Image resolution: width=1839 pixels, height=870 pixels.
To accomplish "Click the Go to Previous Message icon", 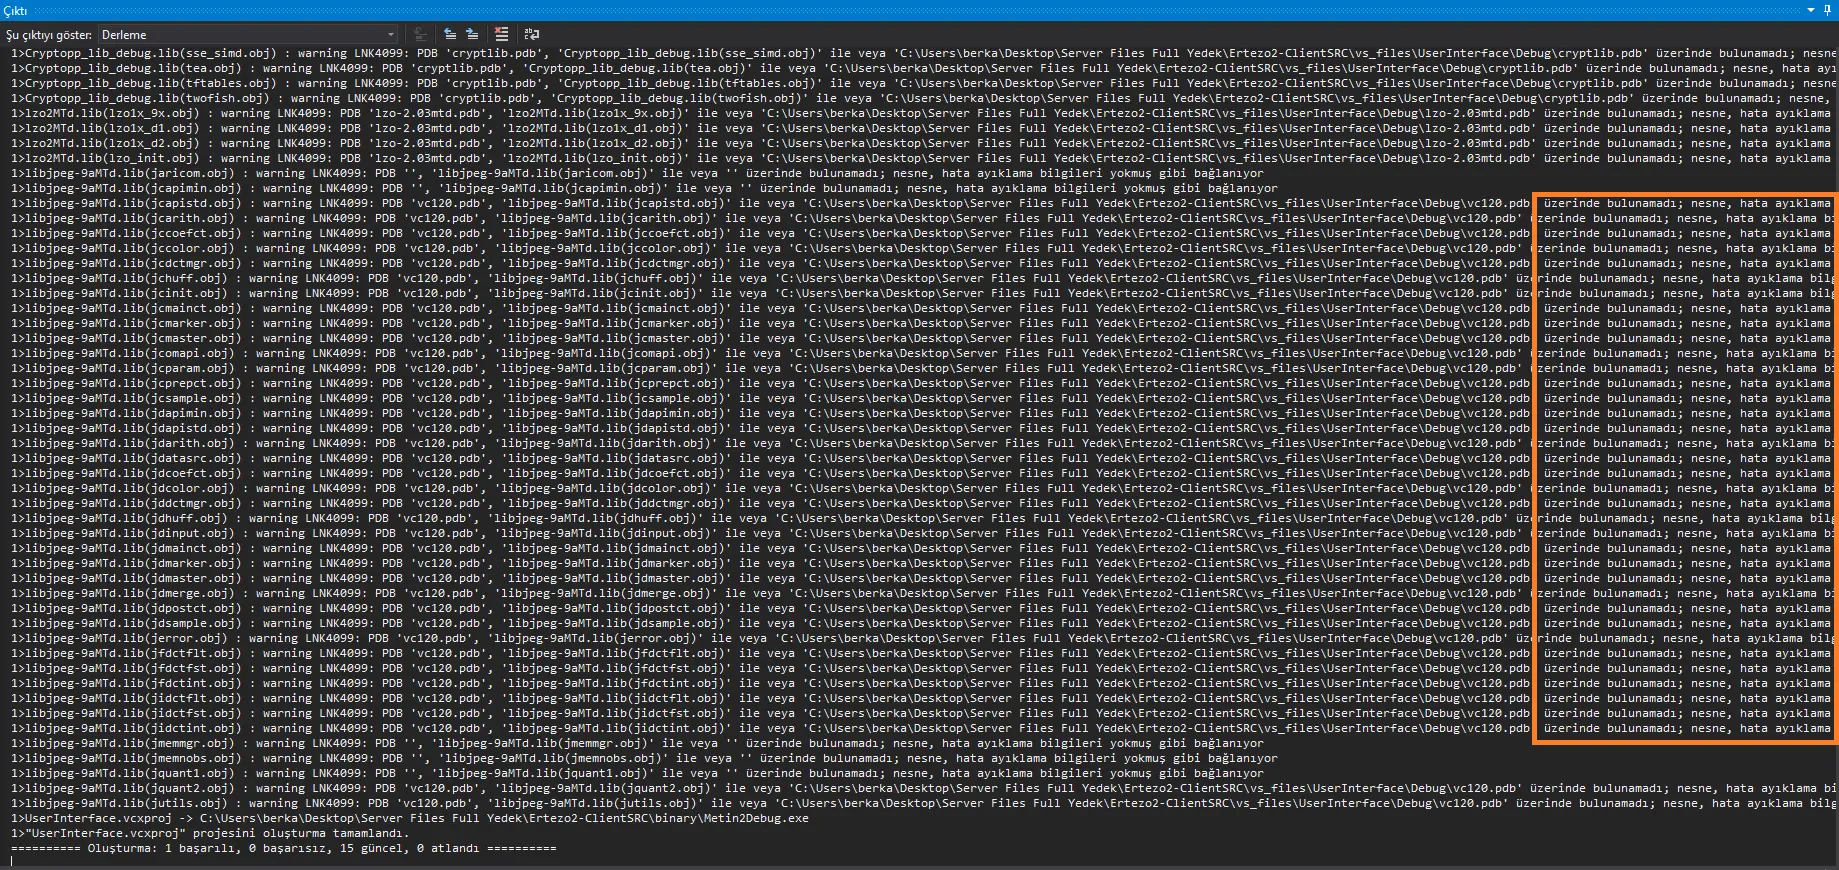I will coord(450,35).
